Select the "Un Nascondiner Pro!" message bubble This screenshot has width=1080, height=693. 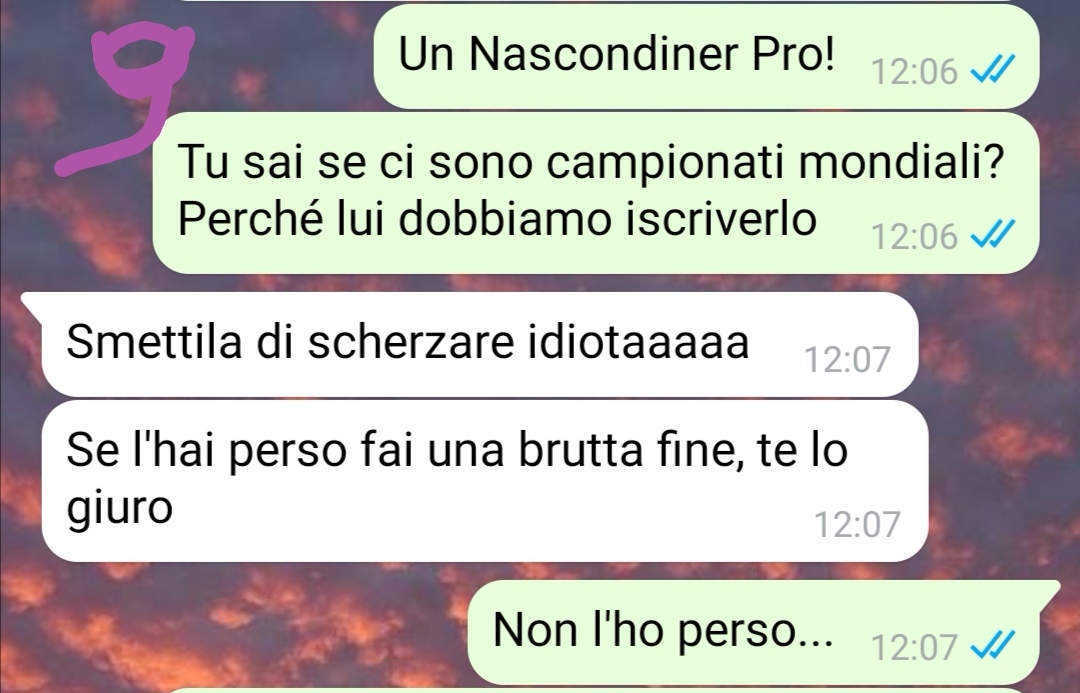(706, 56)
